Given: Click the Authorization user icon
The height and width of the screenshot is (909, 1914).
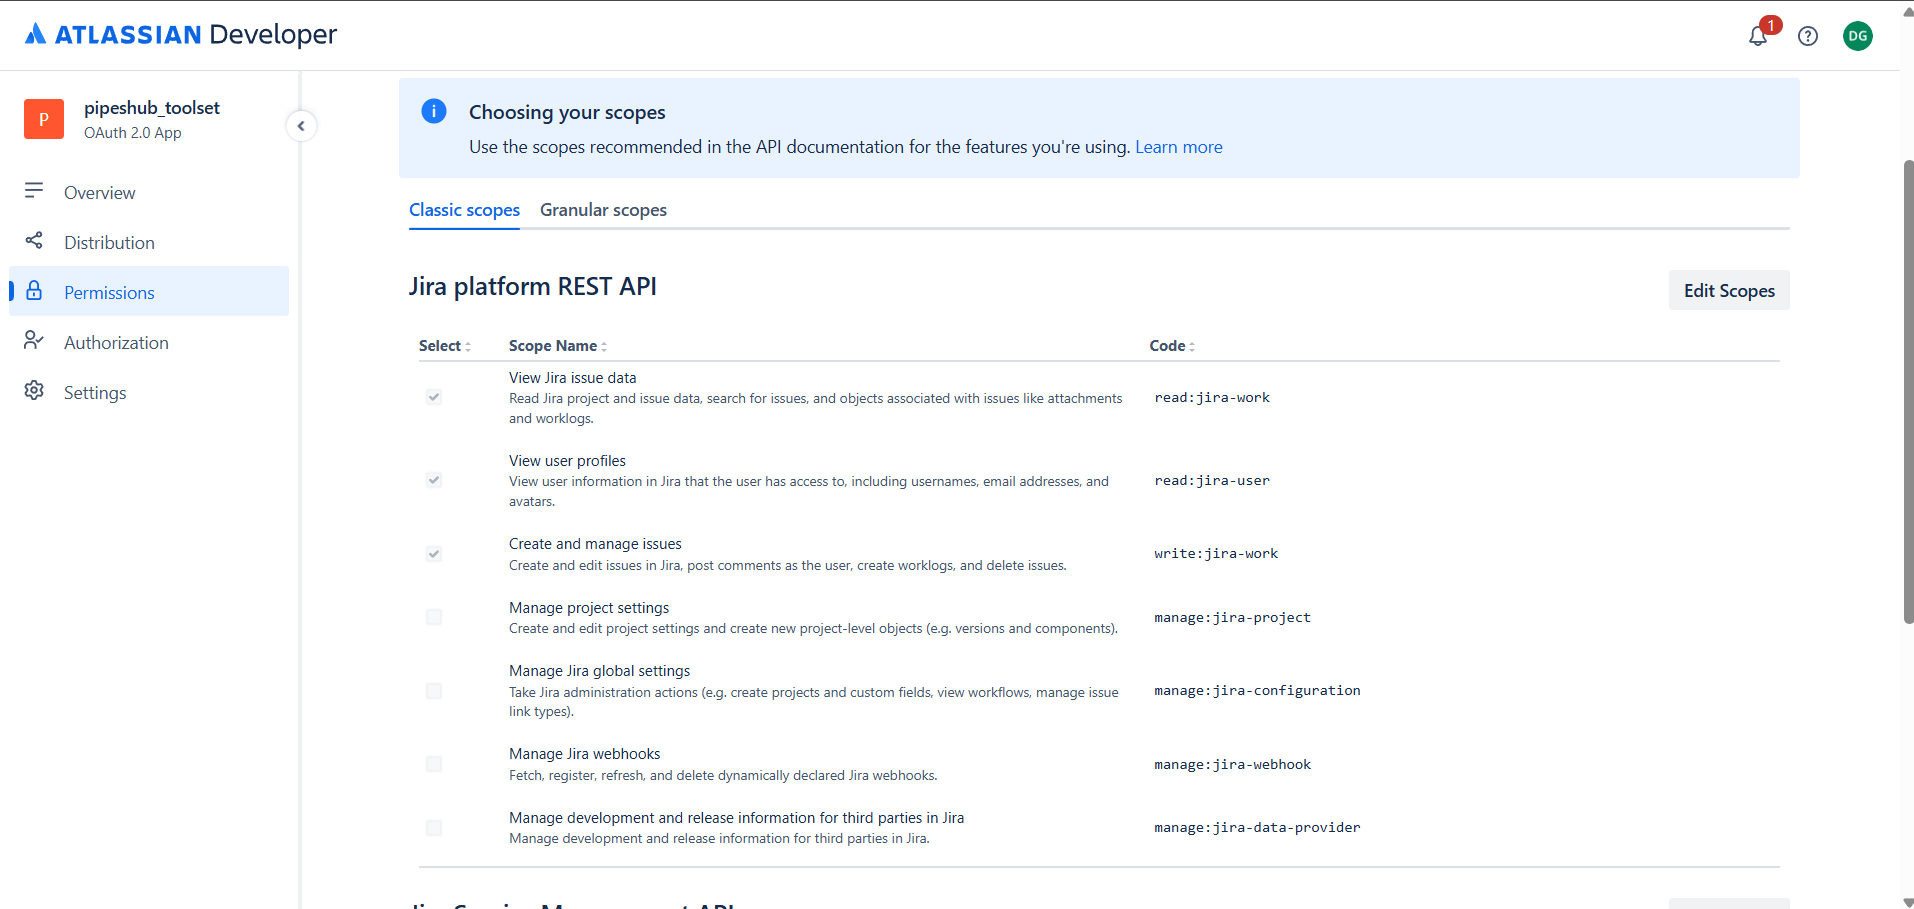Looking at the screenshot, I should tap(34, 341).
